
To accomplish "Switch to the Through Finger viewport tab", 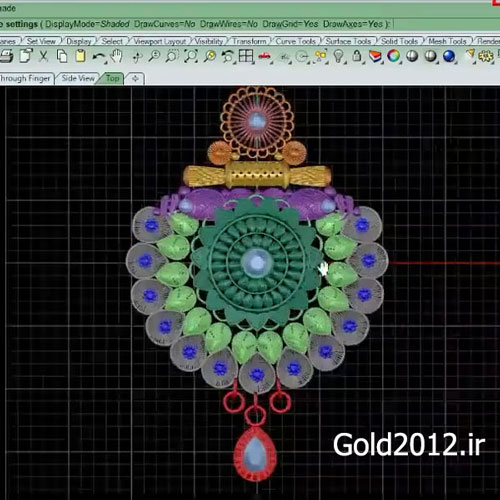I will click(x=25, y=79).
